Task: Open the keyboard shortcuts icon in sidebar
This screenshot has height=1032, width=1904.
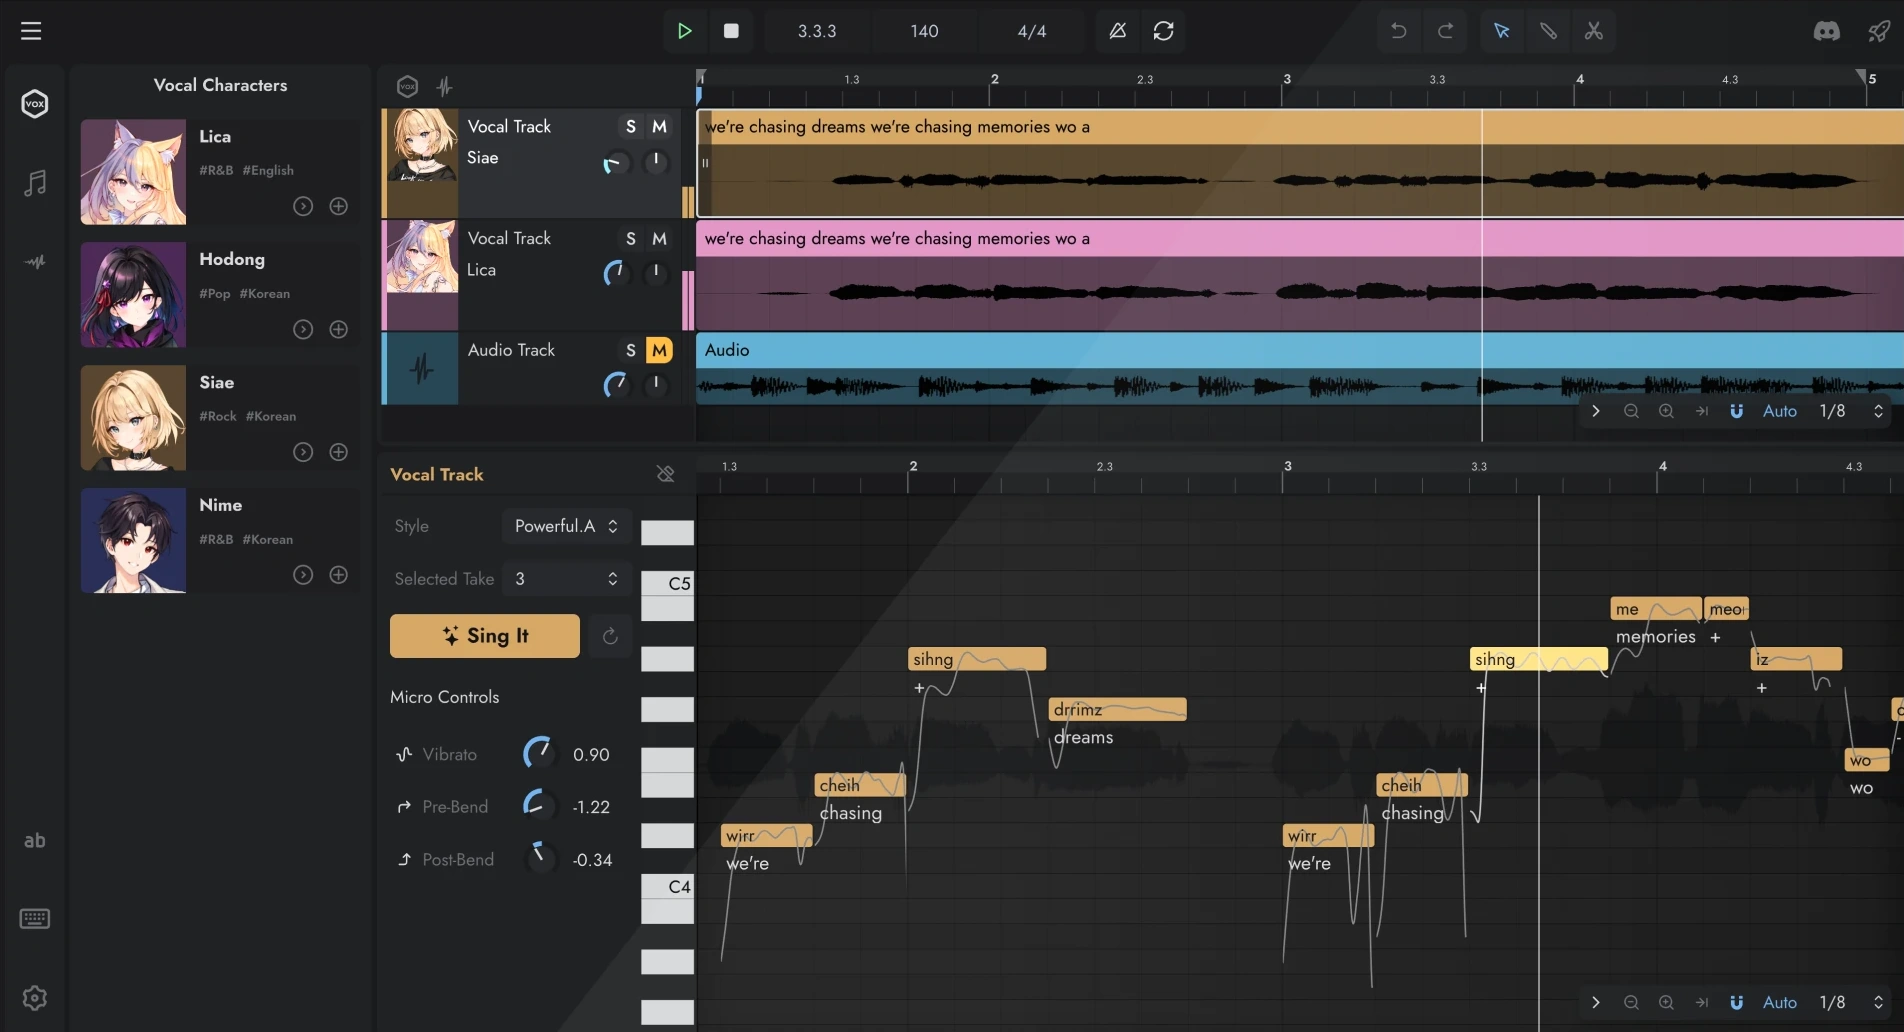Action: 35,919
